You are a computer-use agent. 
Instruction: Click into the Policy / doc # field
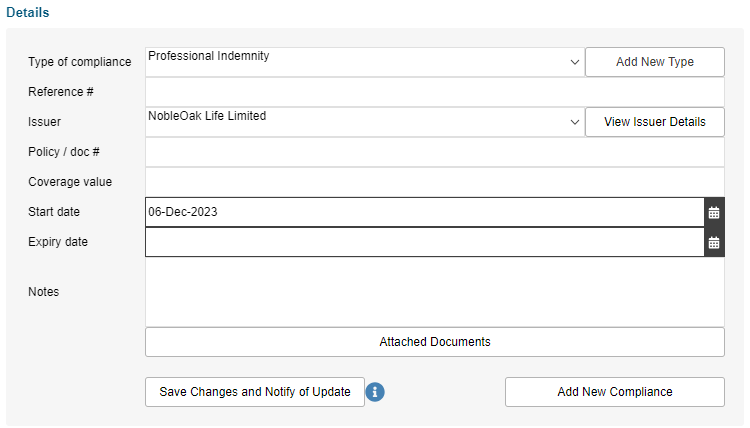(x=435, y=152)
